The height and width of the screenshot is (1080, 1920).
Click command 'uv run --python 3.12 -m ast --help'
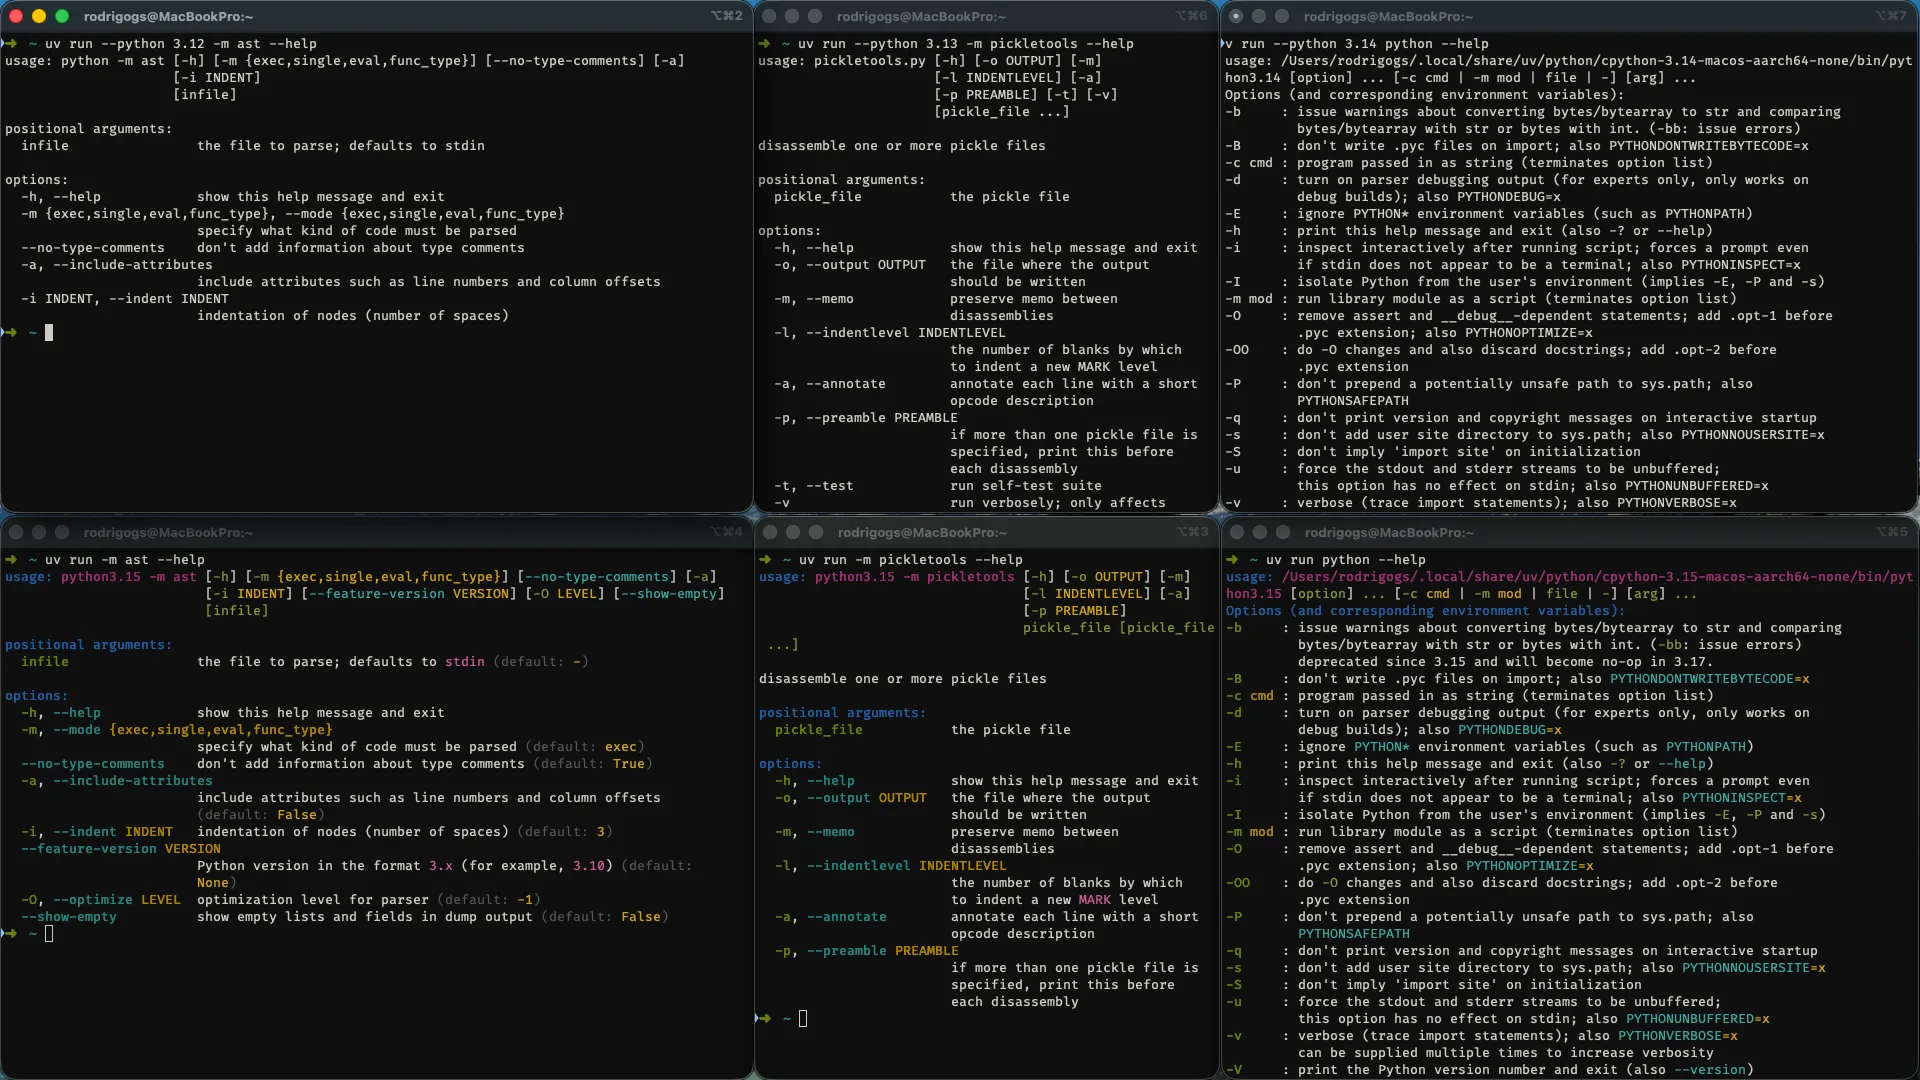pyautogui.click(x=181, y=44)
